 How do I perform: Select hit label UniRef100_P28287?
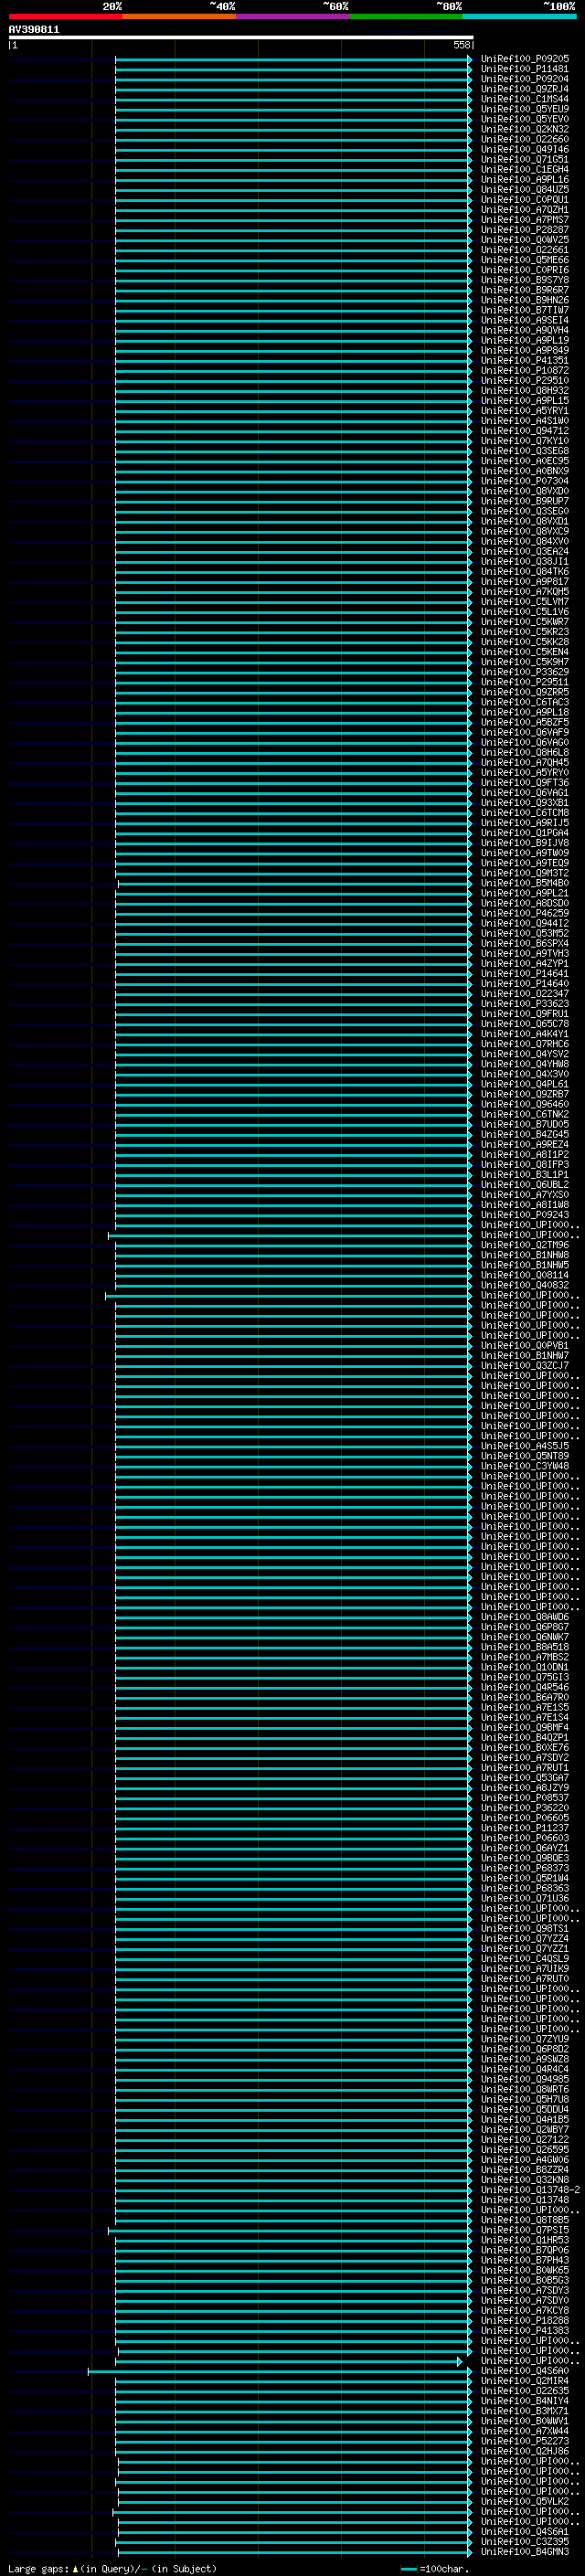(x=524, y=230)
